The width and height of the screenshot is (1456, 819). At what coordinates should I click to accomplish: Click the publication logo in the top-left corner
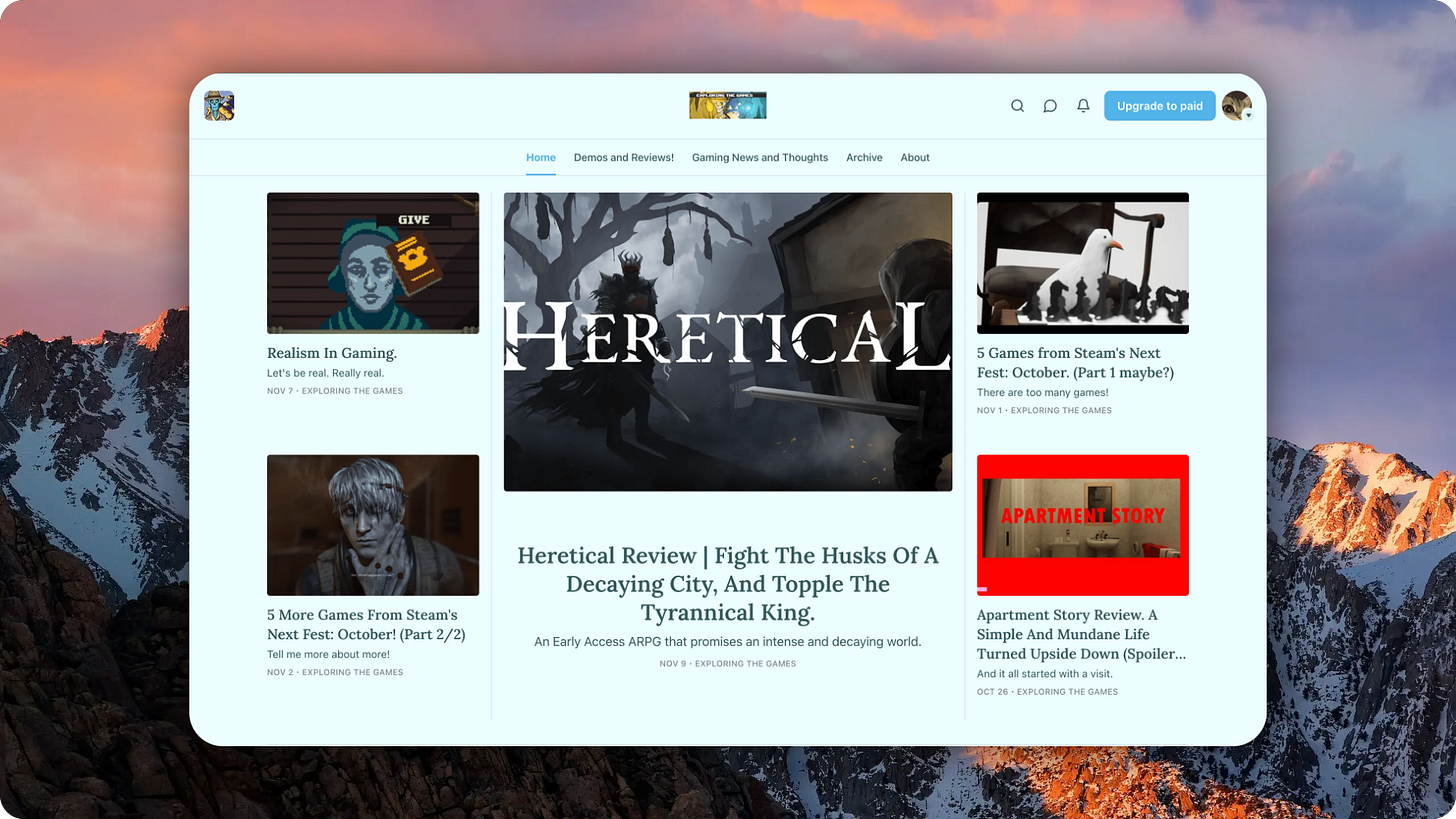coord(219,105)
